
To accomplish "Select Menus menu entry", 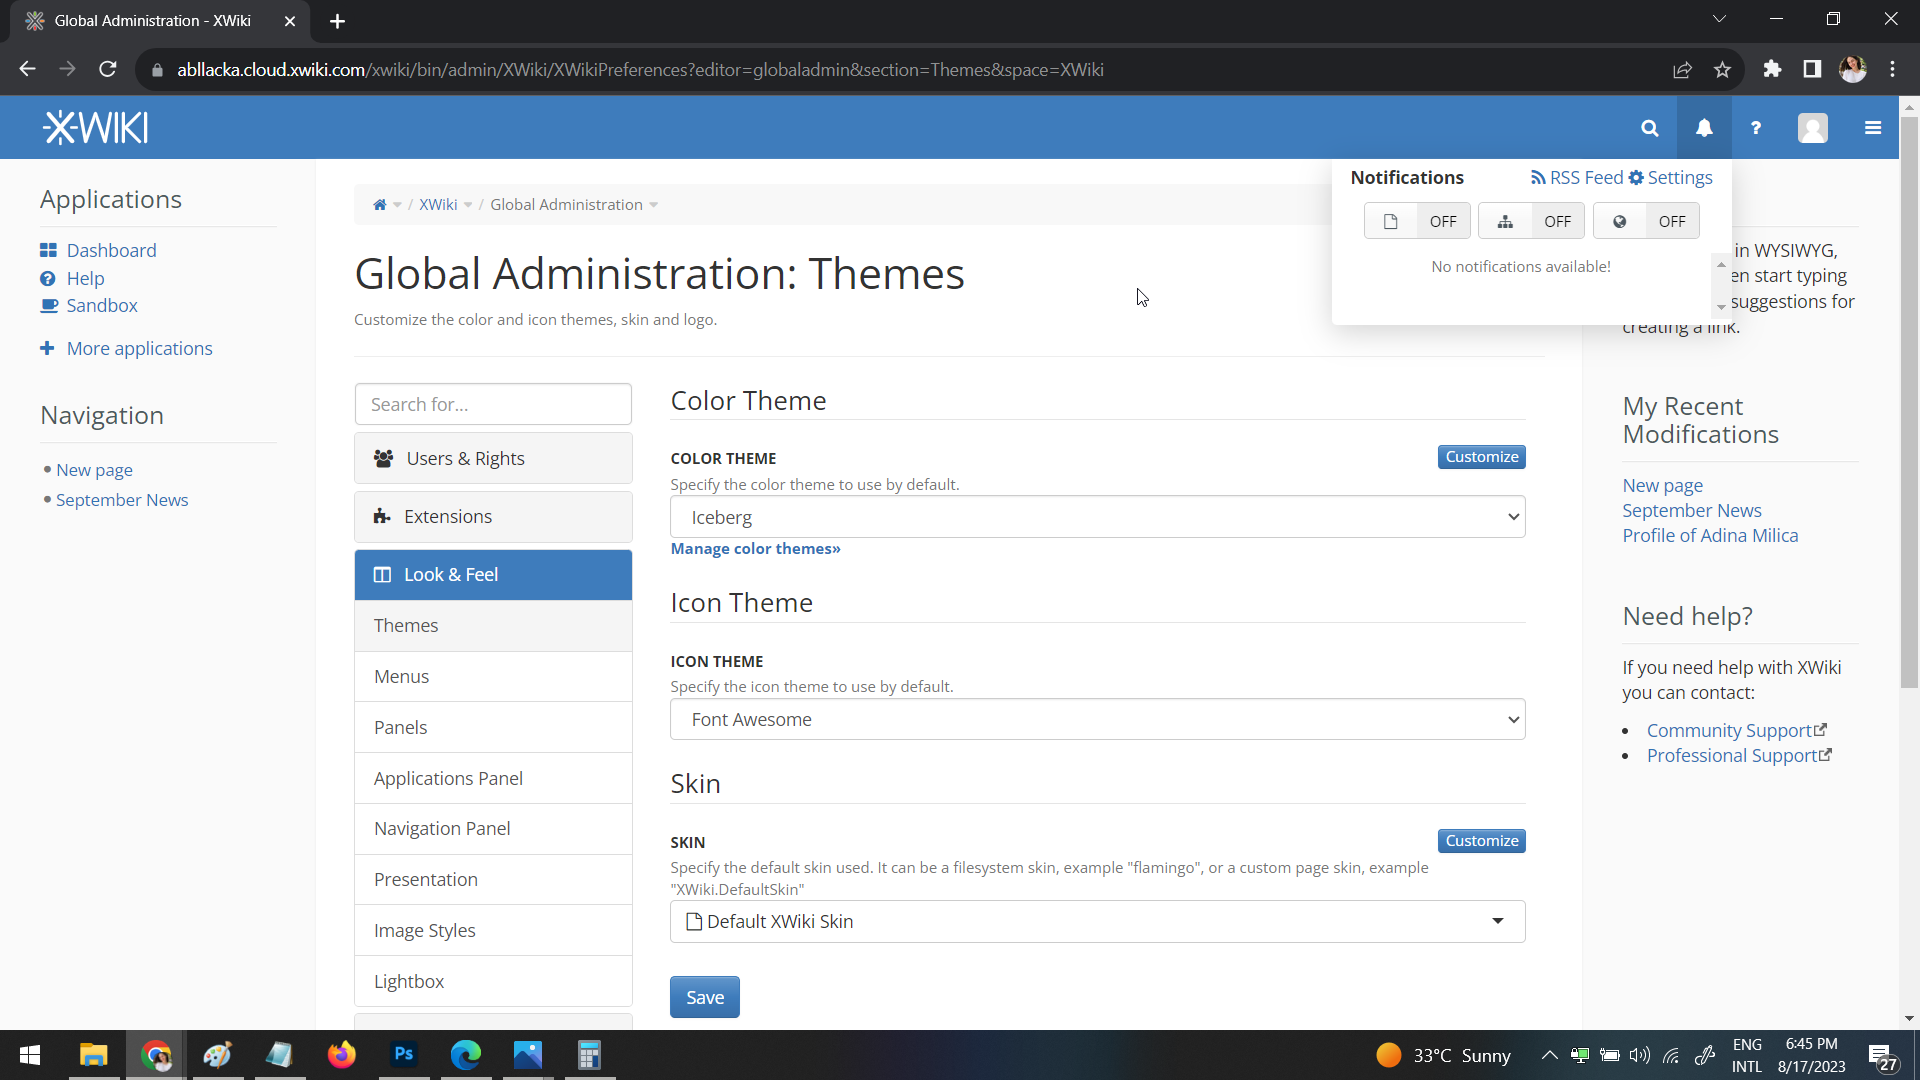I will click(x=493, y=676).
